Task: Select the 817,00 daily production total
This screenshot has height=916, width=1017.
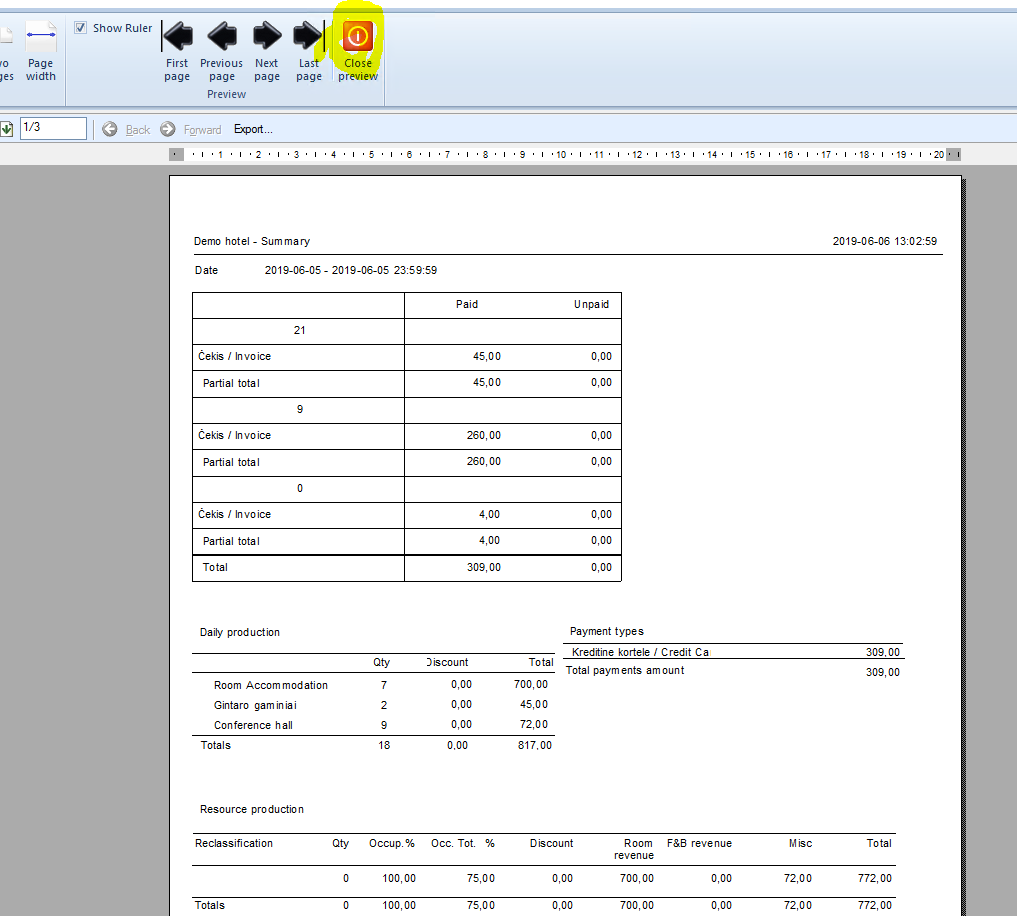Action: 535,745
